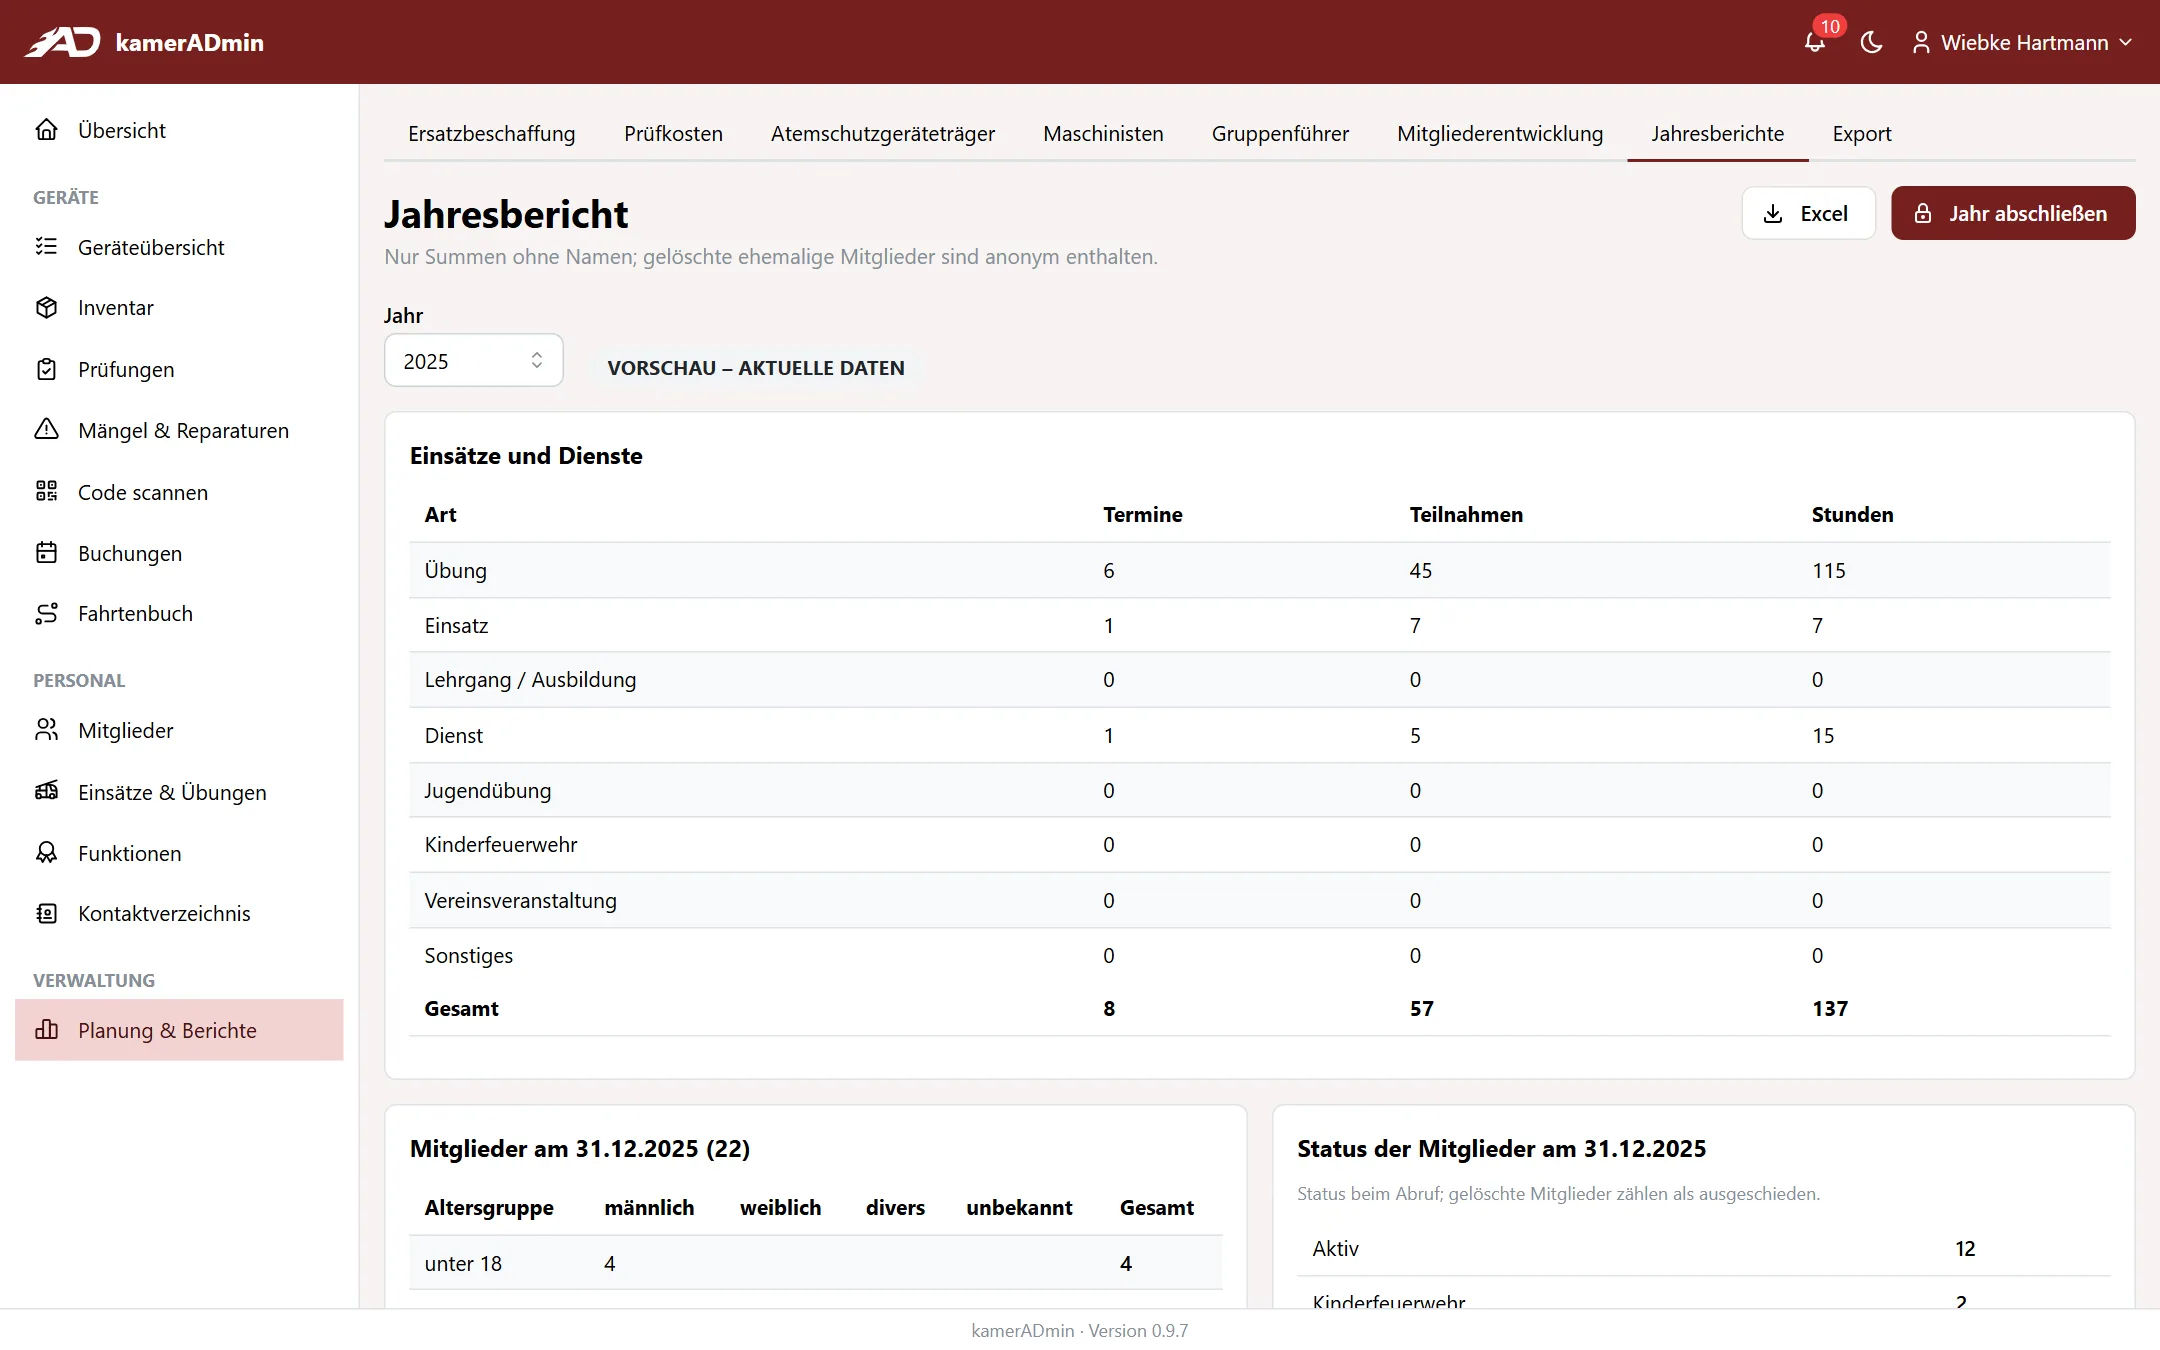Open Einsätze & Übungen fire truck icon
This screenshot has width=2160, height=1350.
[47, 792]
